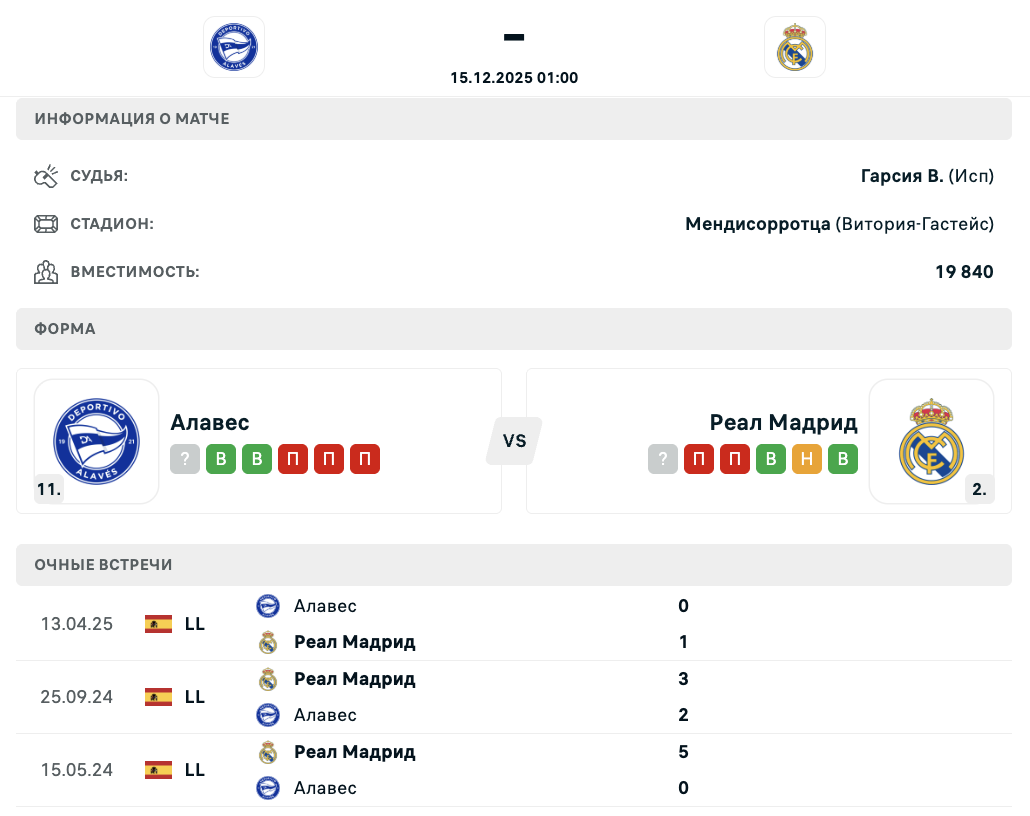Image resolution: width=1030 pixels, height=816 pixels.
Task: Click Alavés' gray unknown-result form badge
Action: click(185, 460)
